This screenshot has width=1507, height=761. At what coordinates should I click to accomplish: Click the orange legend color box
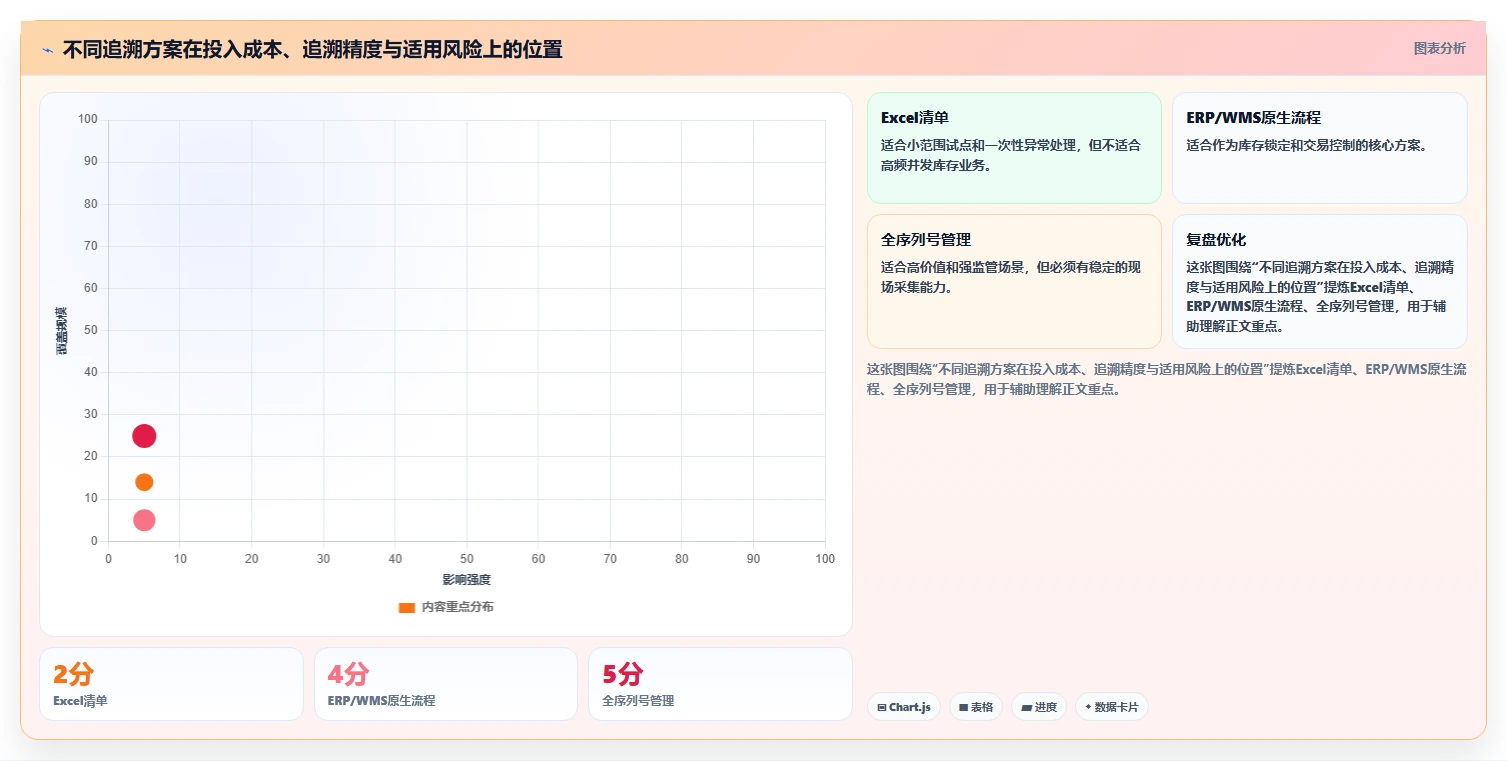(406, 607)
